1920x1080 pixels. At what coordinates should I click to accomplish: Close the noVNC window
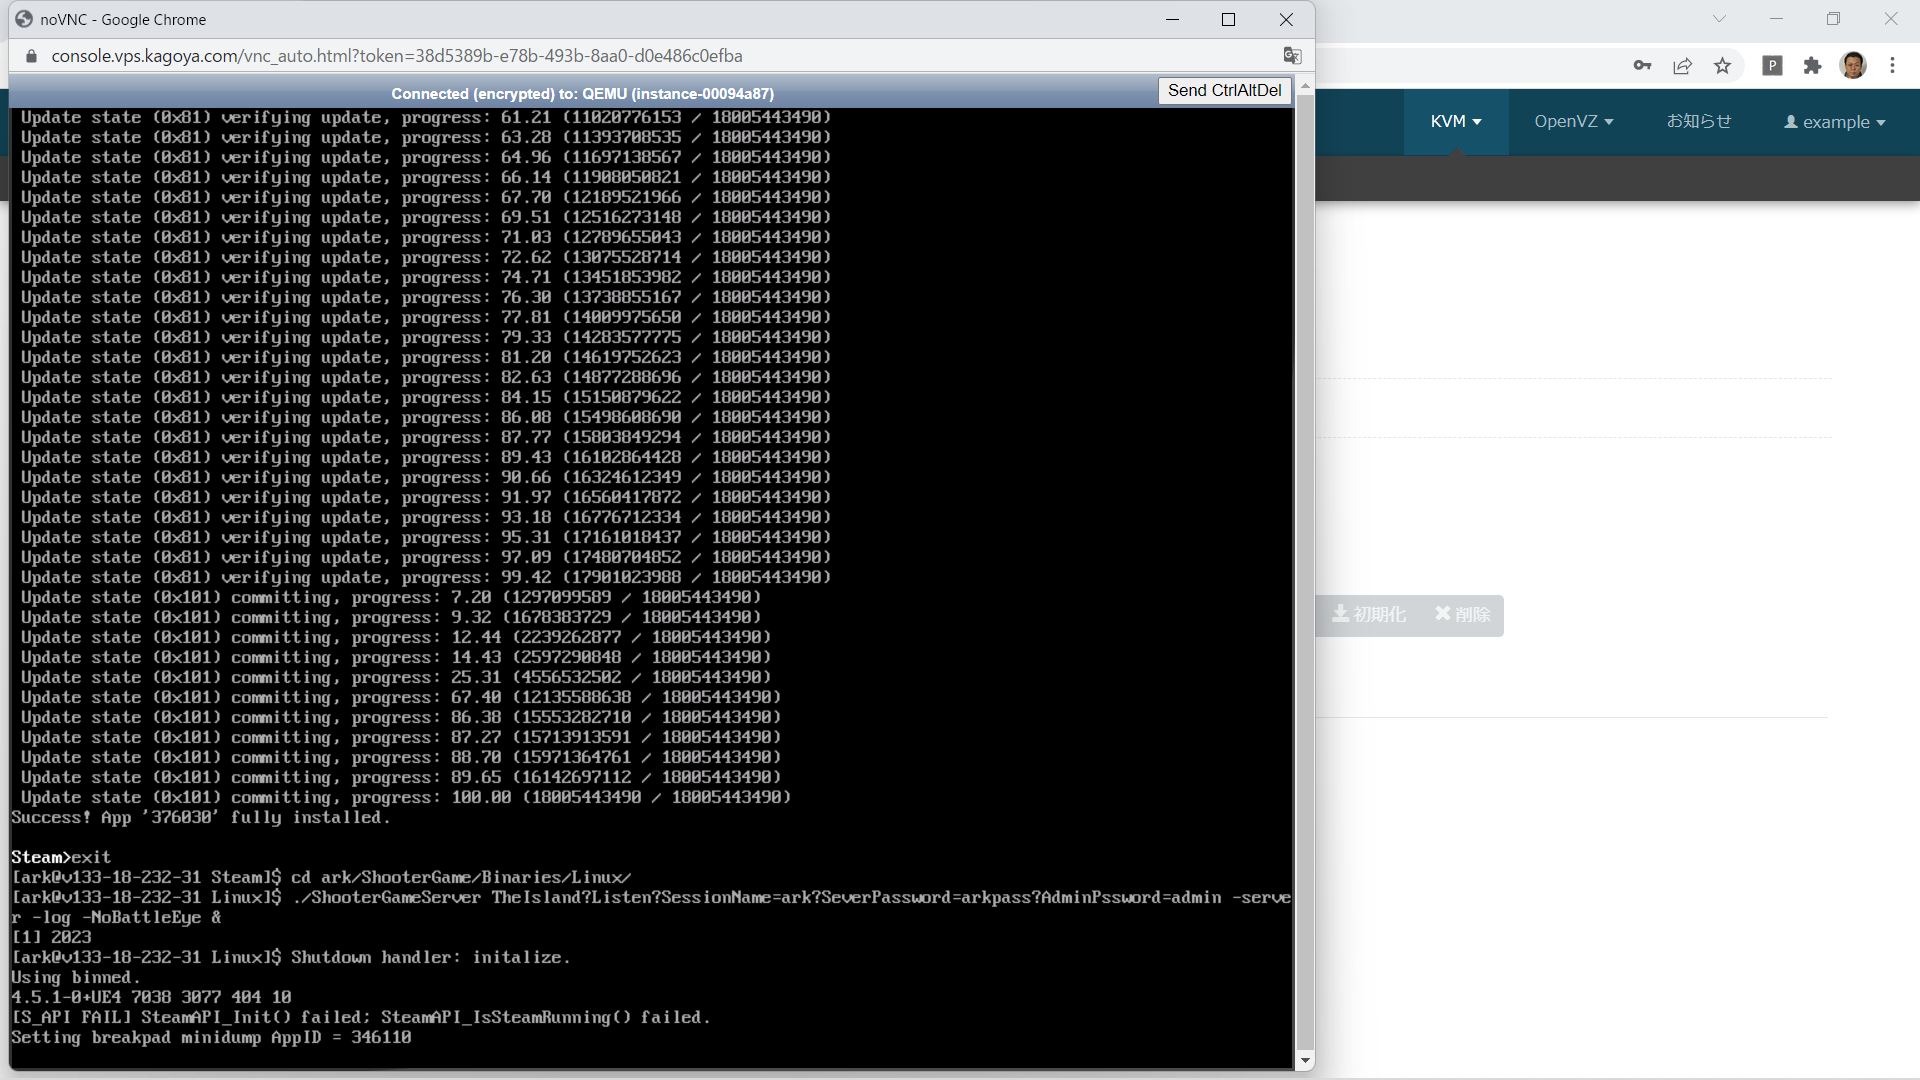pyautogui.click(x=1286, y=19)
